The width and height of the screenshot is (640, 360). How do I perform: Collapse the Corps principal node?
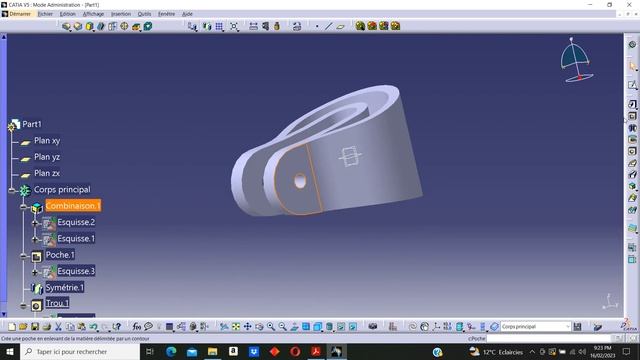tap(12, 191)
